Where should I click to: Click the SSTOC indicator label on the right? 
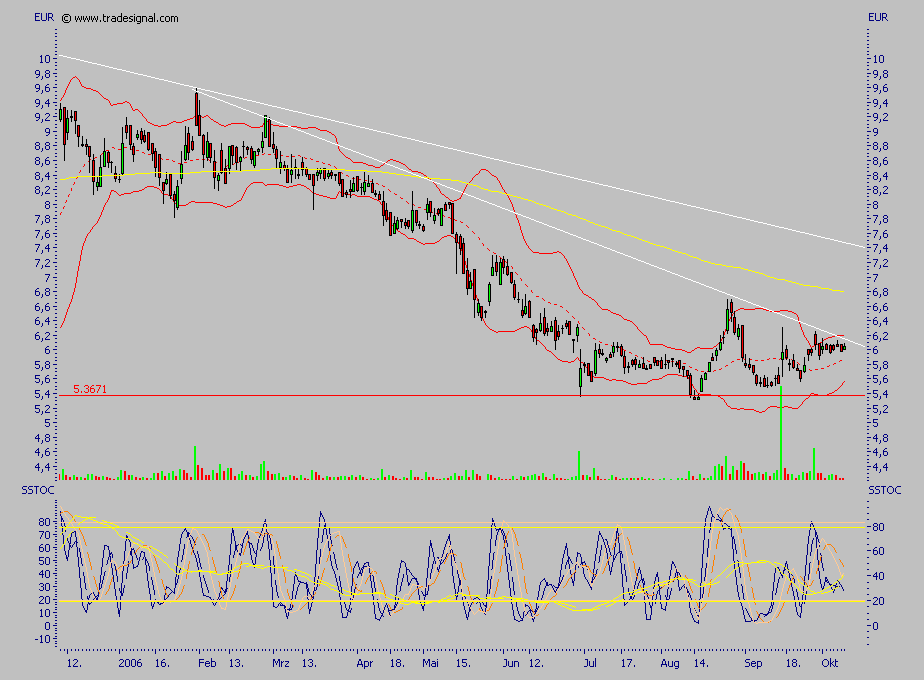point(884,489)
